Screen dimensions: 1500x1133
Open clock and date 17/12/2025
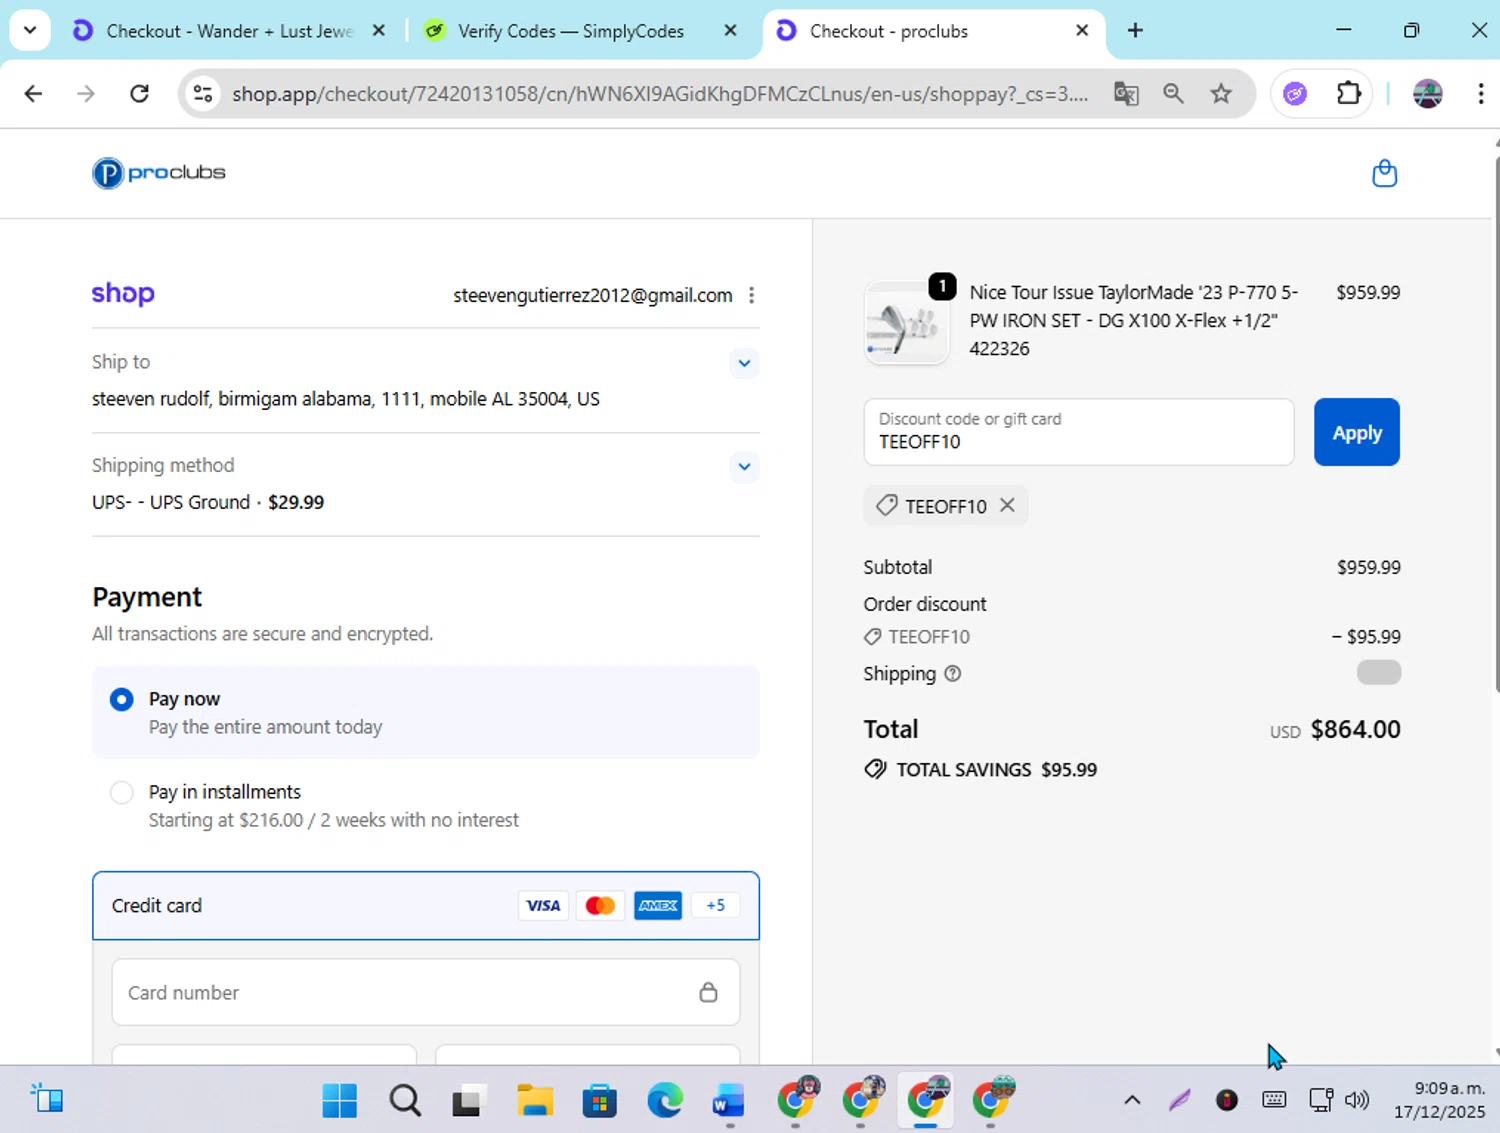[1440, 1100]
